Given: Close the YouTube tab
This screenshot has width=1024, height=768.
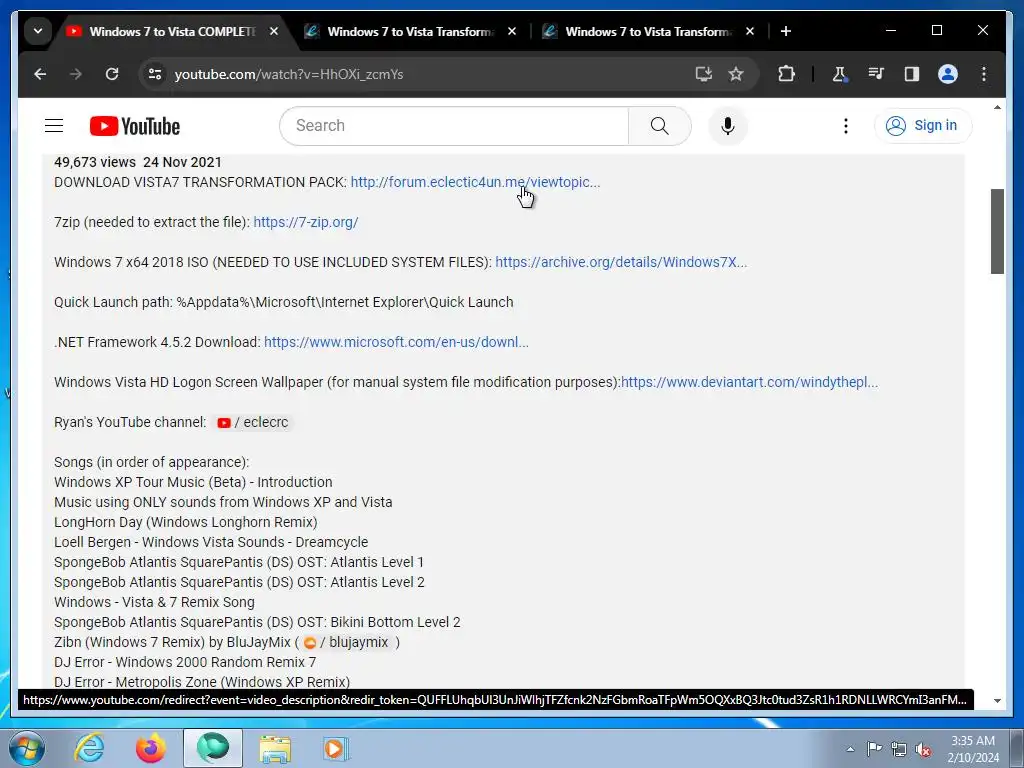Looking at the screenshot, I should tap(274, 31).
